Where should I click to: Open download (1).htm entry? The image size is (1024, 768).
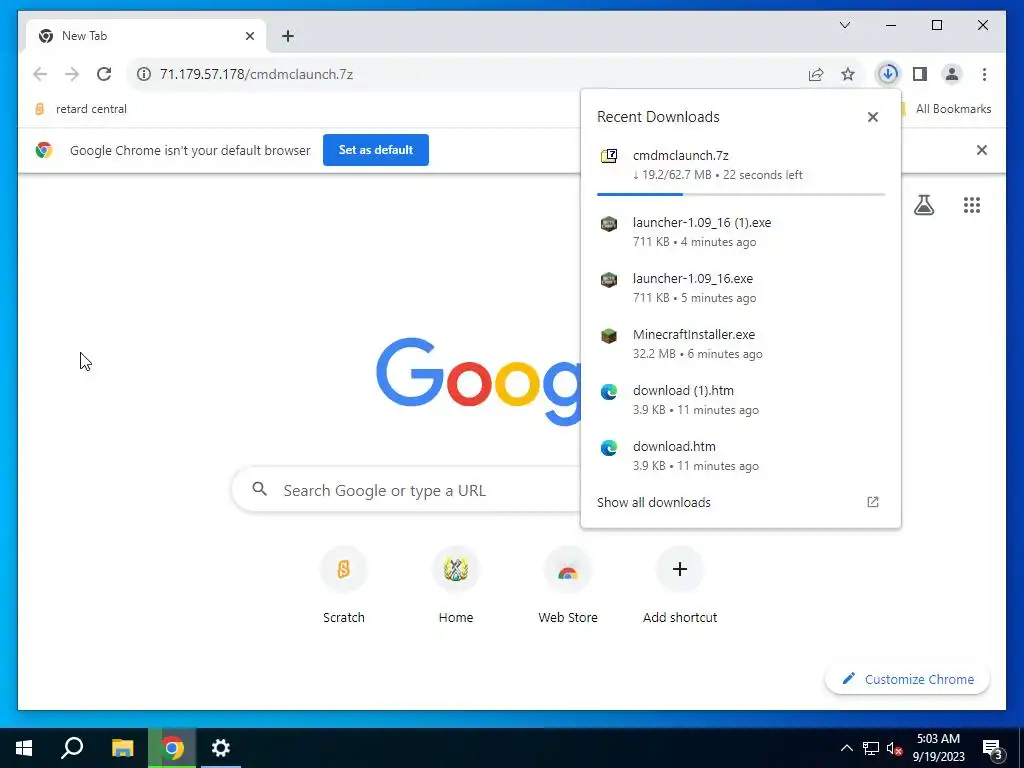tap(741, 400)
